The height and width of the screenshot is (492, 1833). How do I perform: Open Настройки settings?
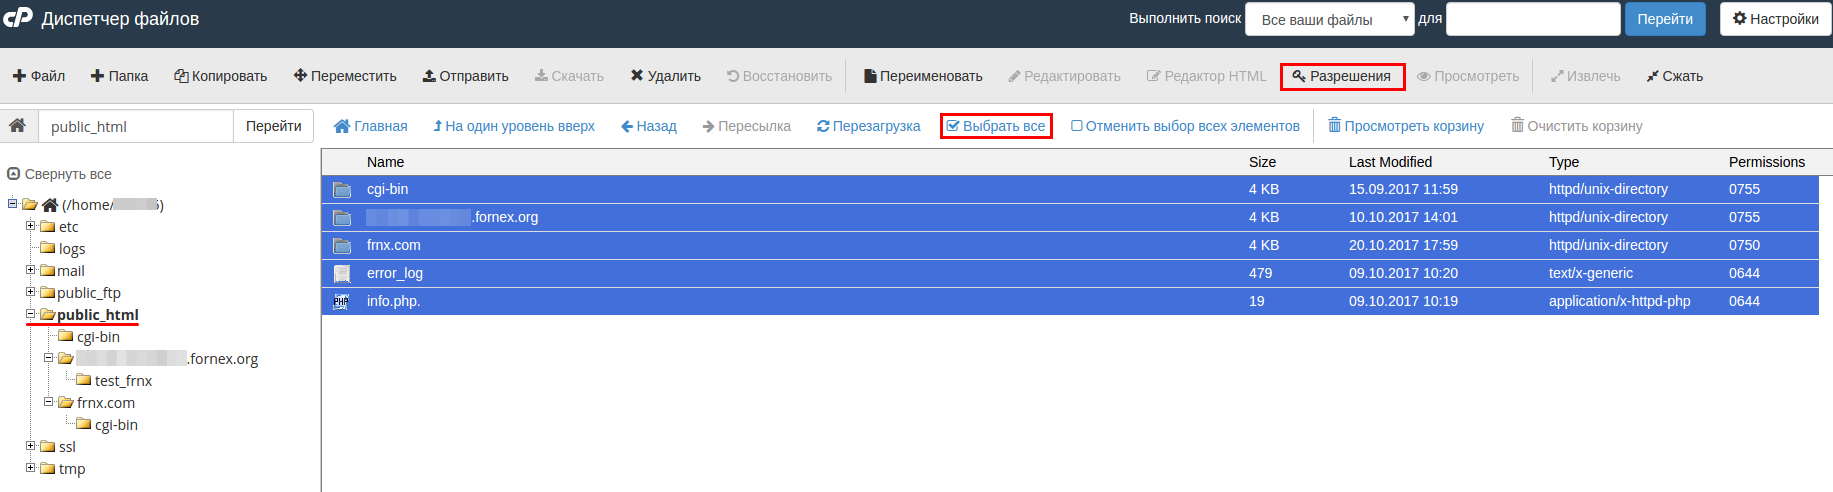1776,19
